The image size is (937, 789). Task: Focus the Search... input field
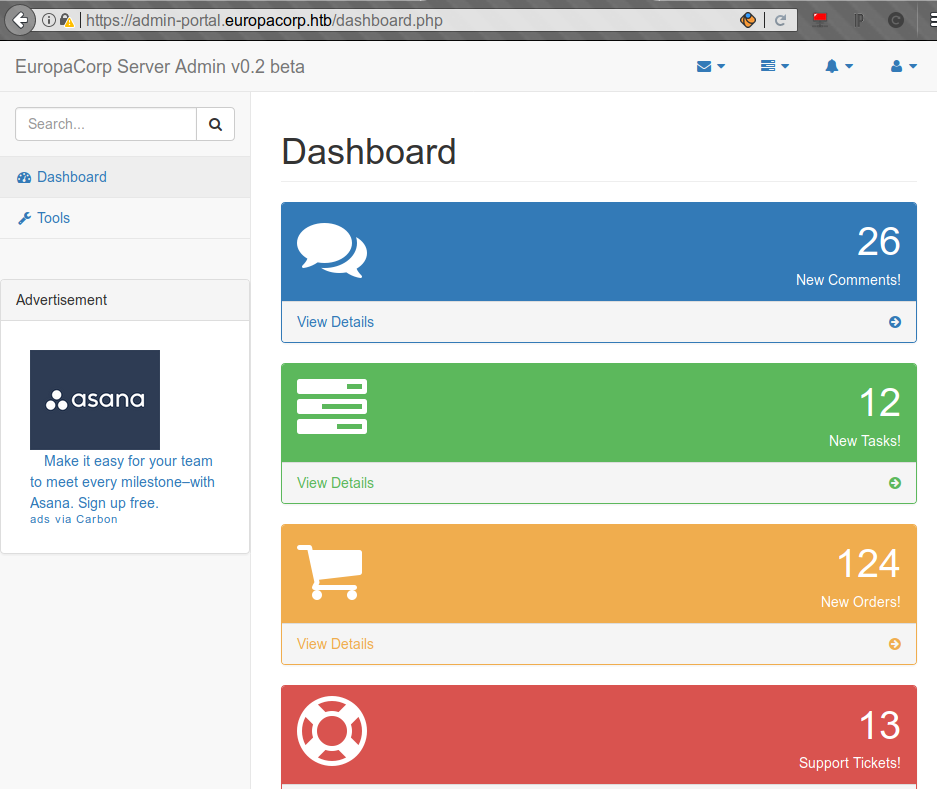(x=106, y=124)
